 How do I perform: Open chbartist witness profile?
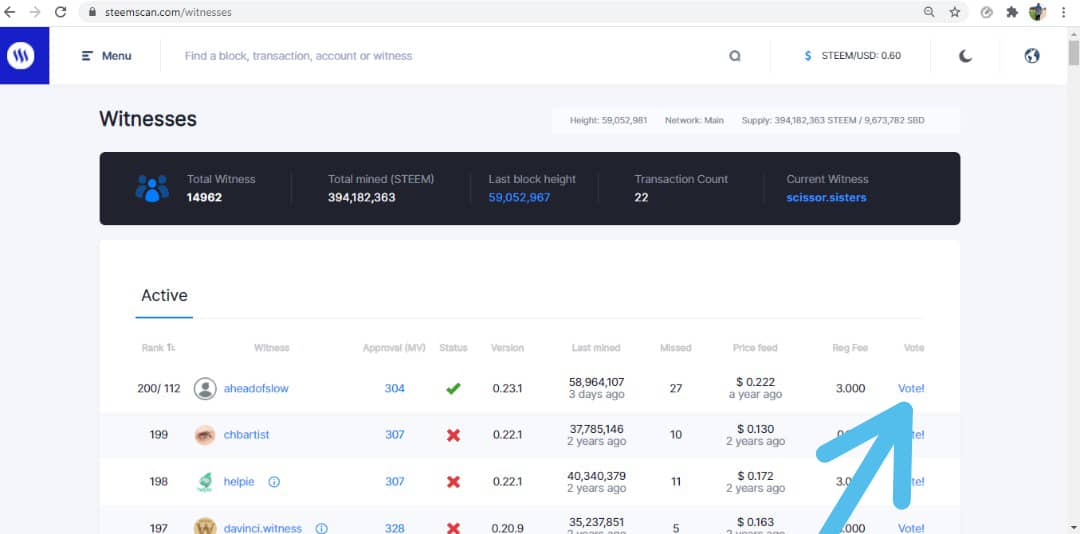coord(247,435)
